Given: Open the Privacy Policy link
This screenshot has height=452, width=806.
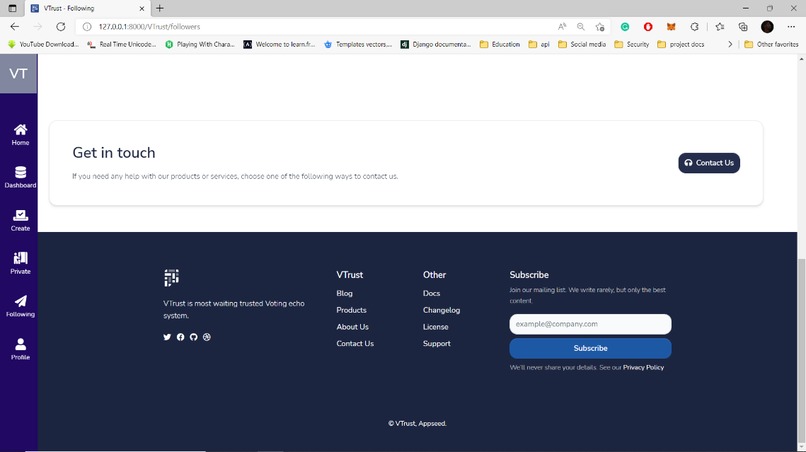Looking at the screenshot, I should coord(643,367).
